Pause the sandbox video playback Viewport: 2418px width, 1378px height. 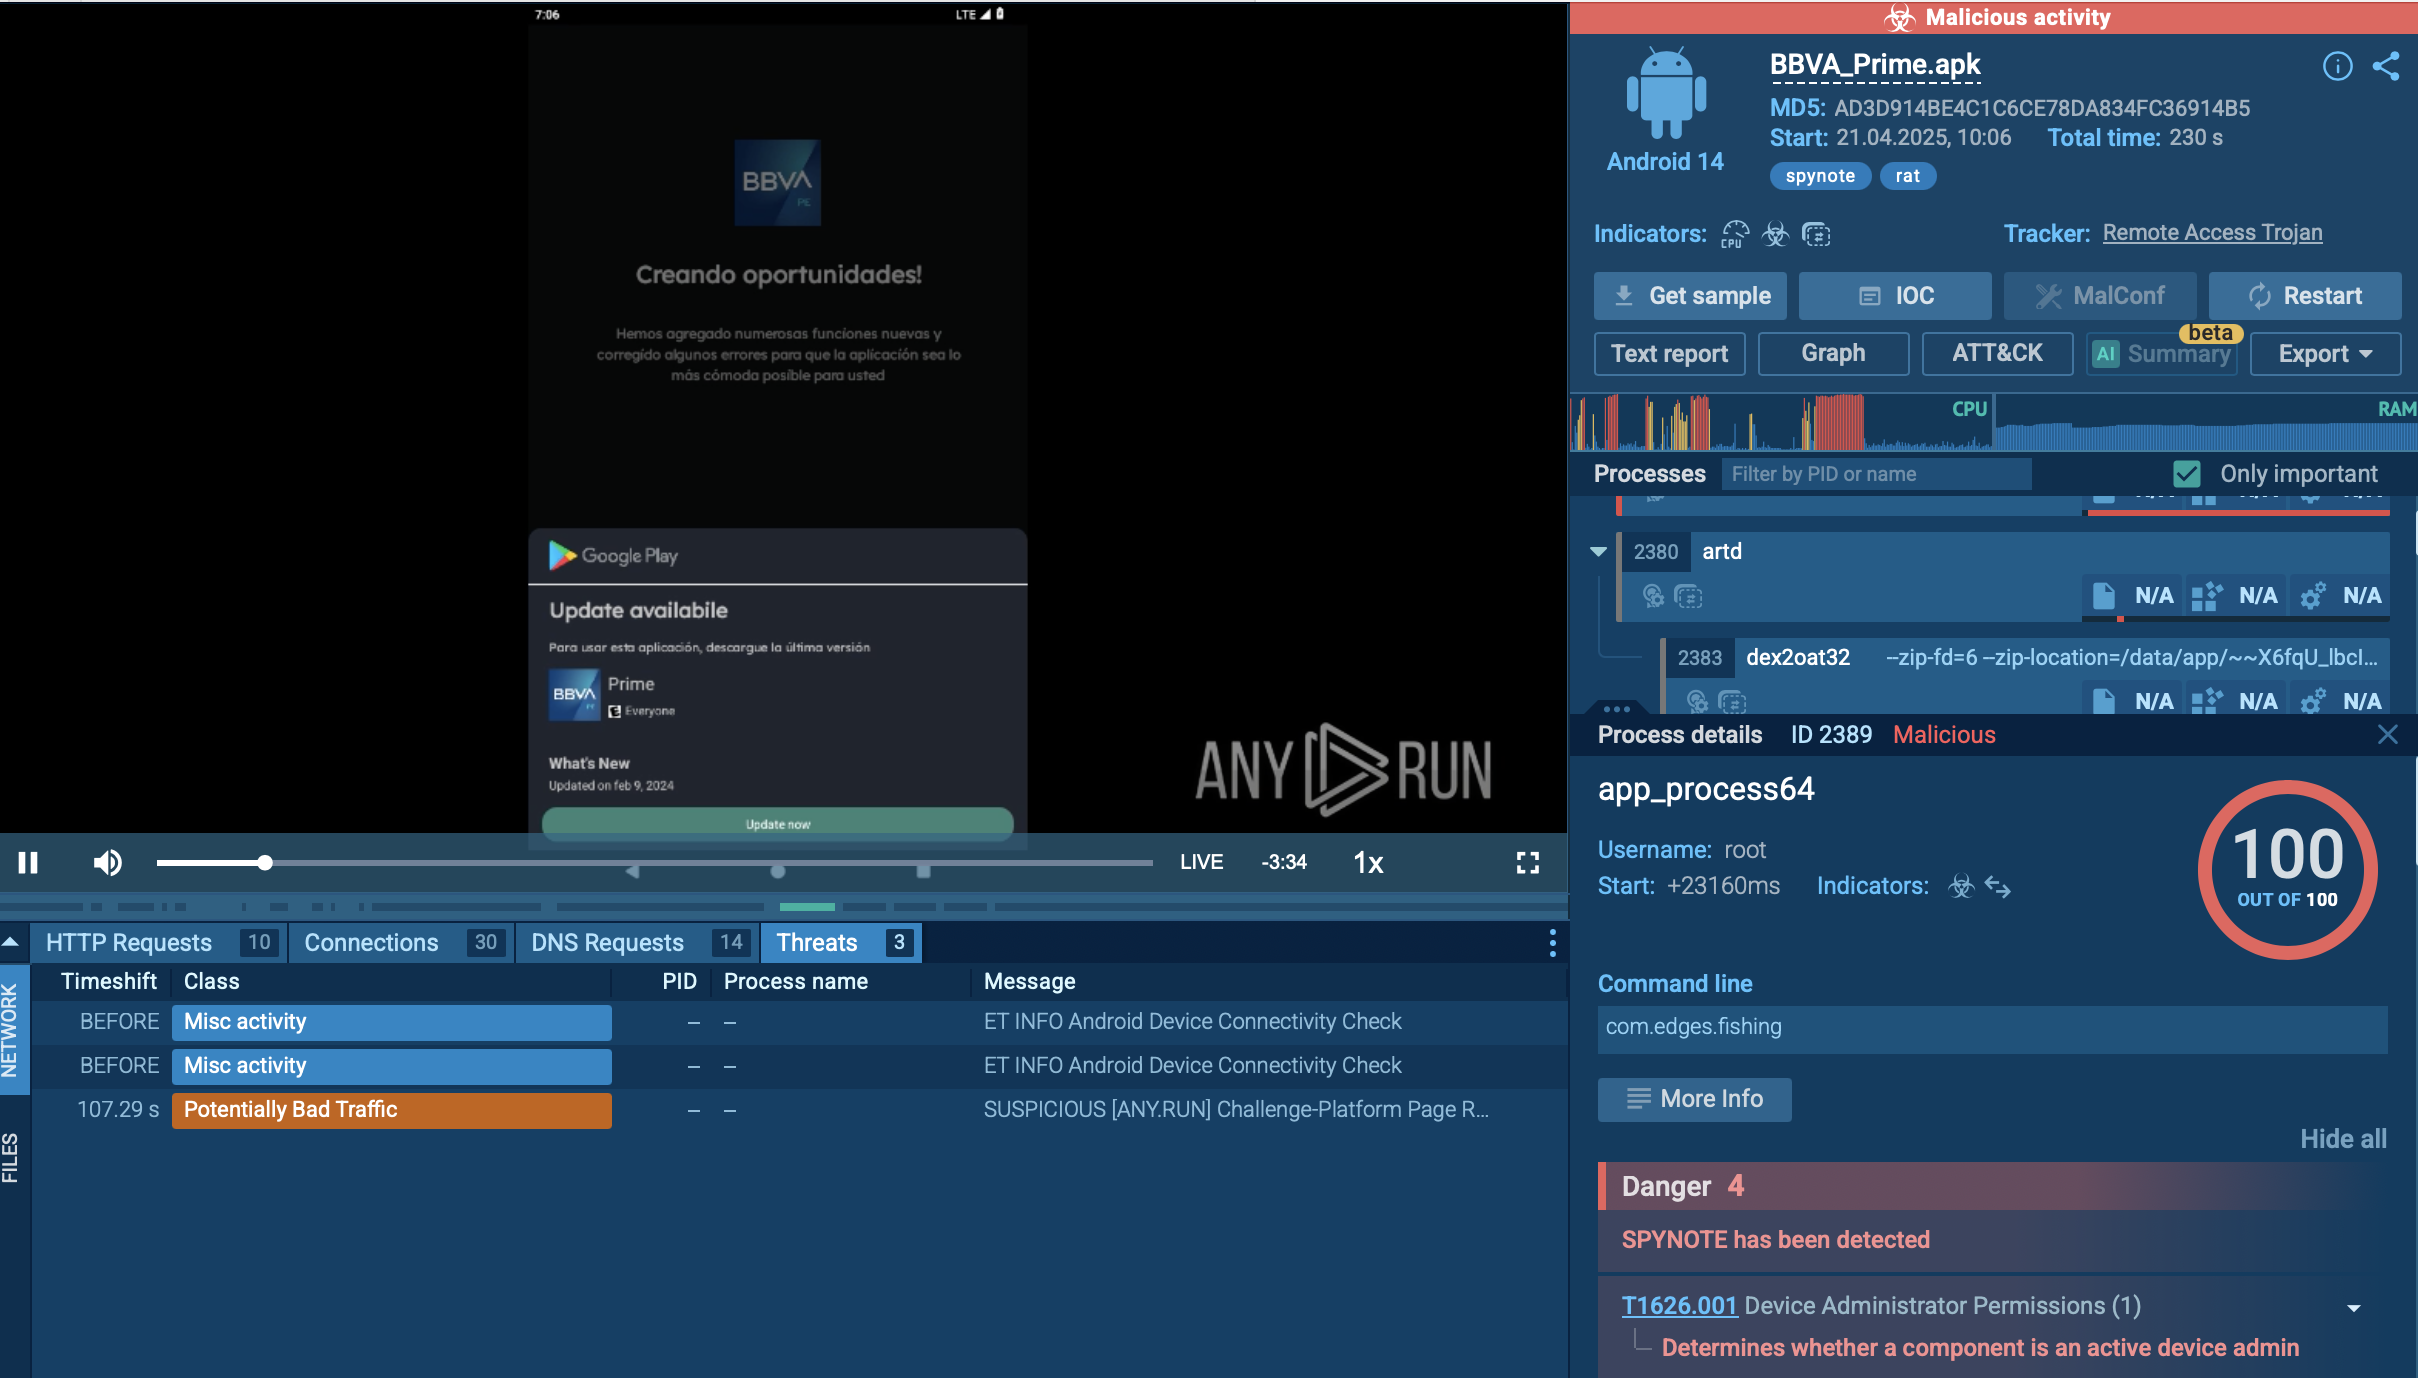[28, 862]
